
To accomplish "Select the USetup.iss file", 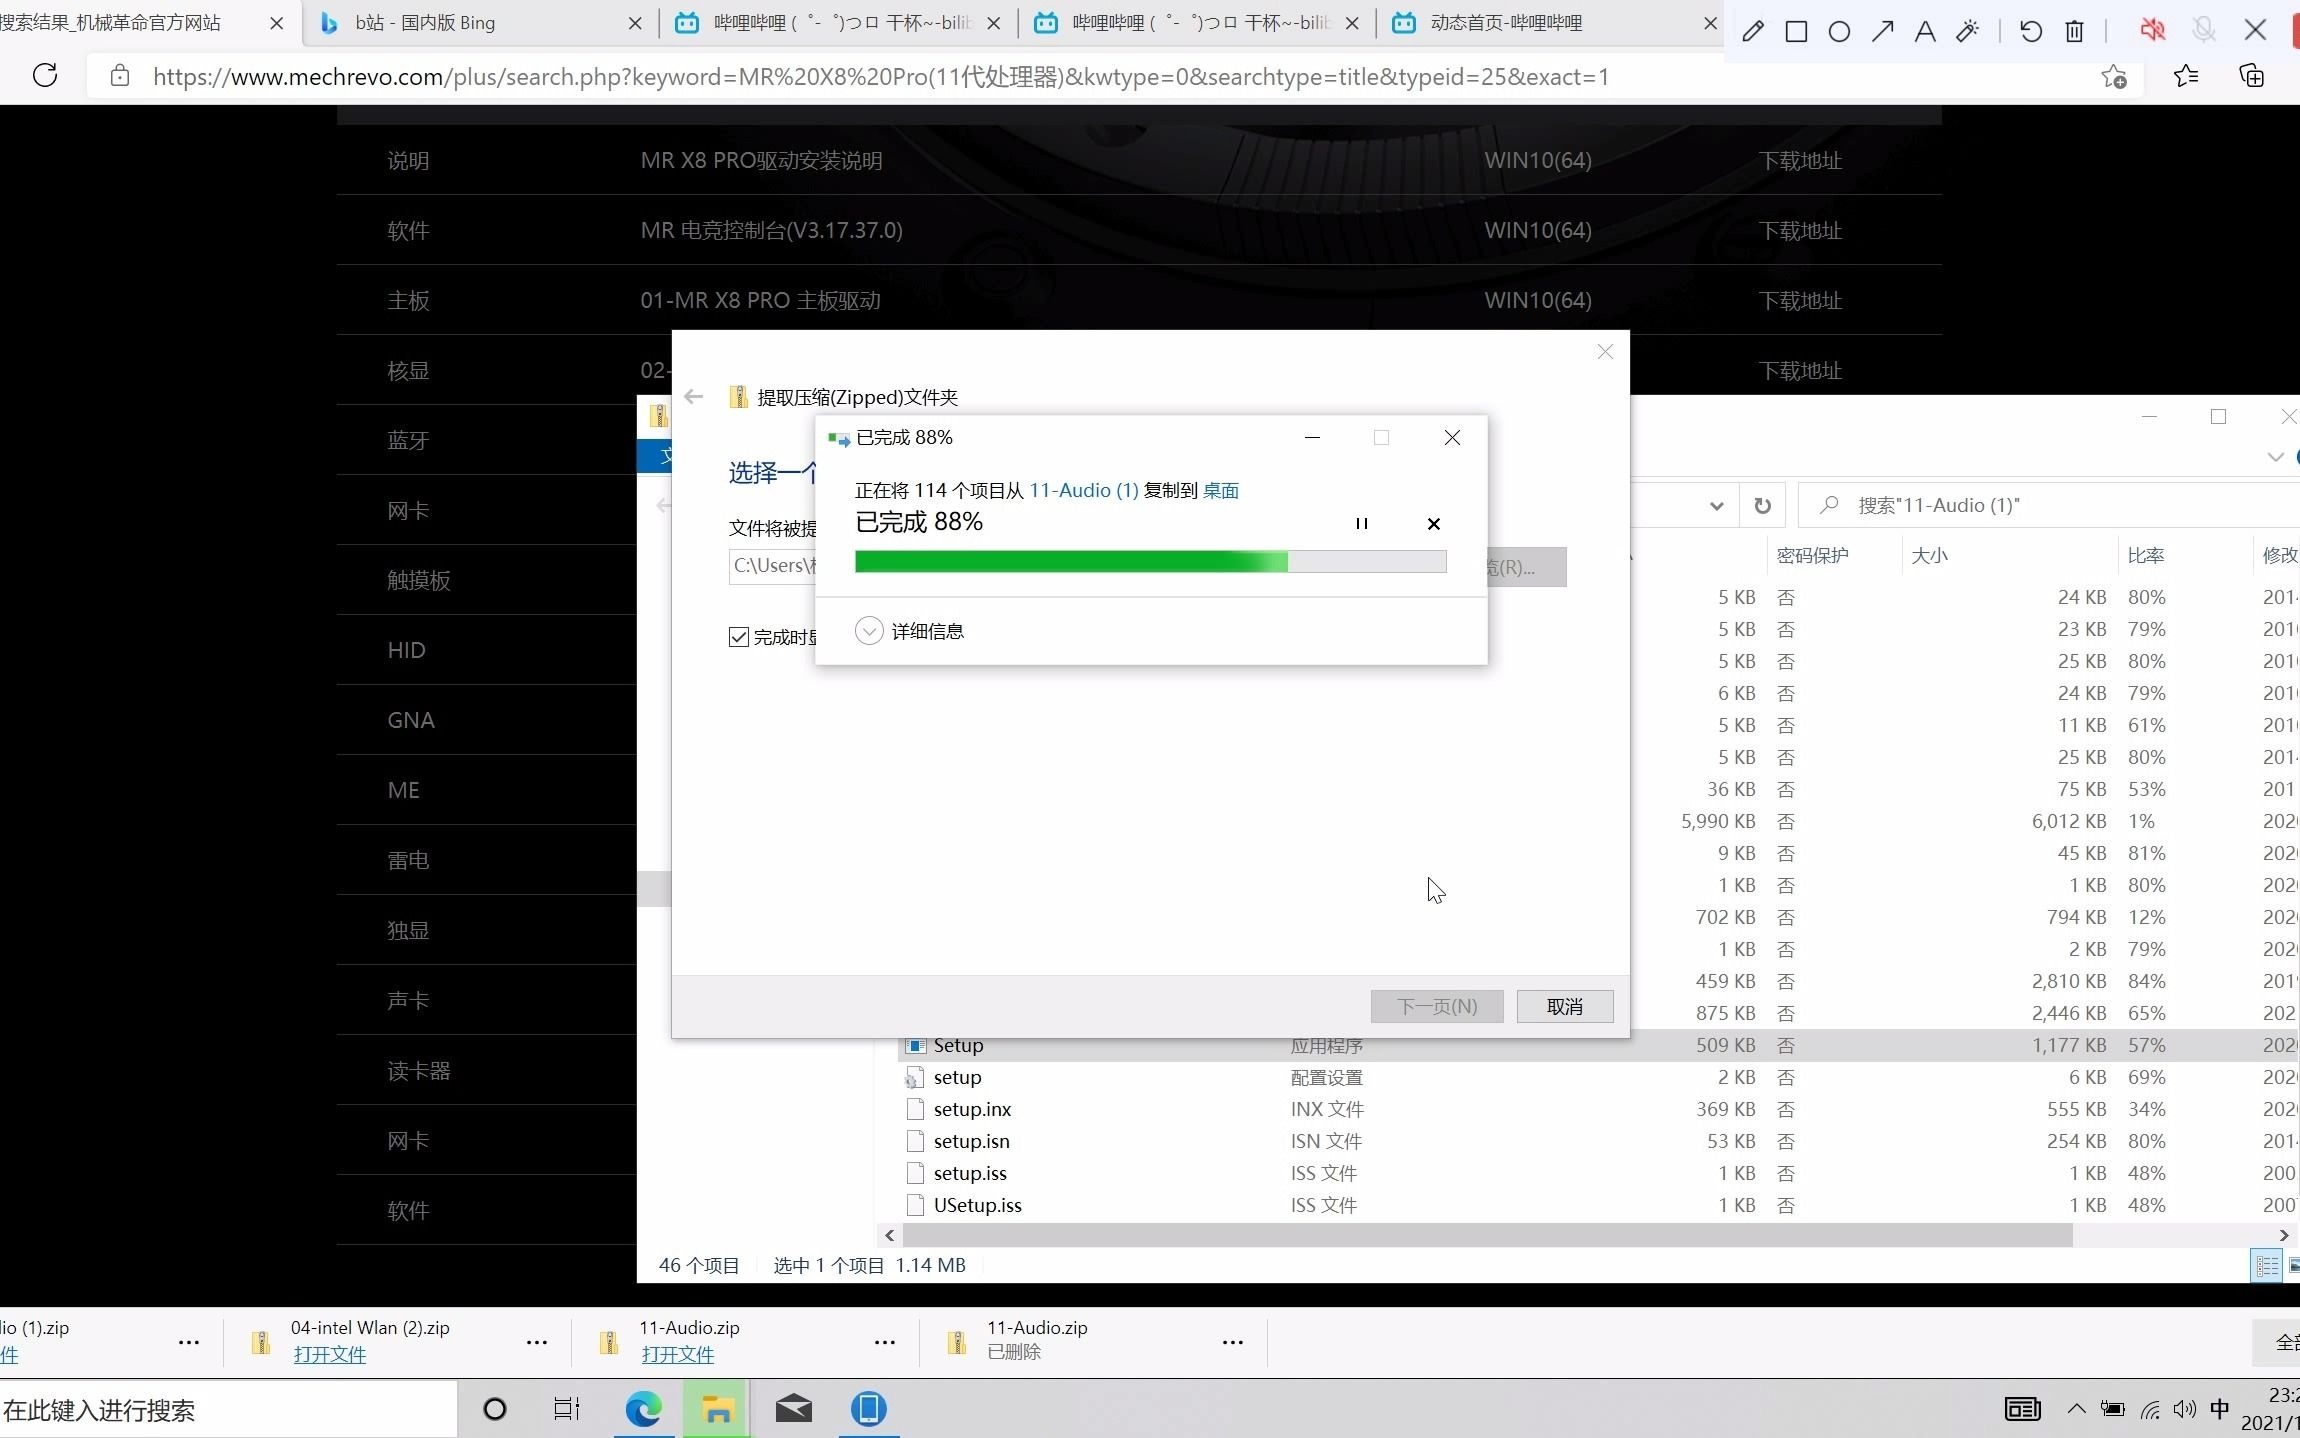I will (x=977, y=1205).
